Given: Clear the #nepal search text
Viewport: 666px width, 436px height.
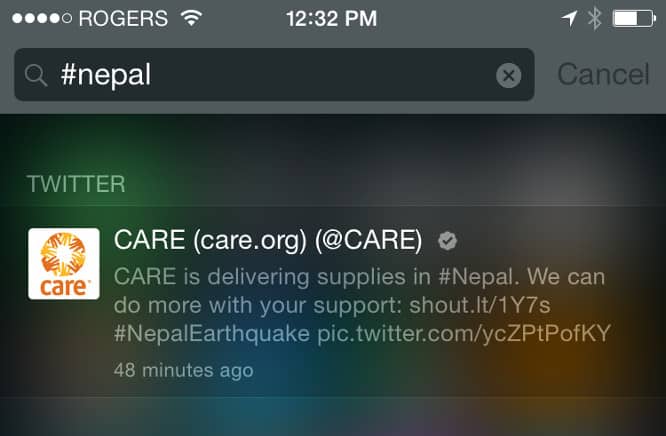Looking at the screenshot, I should click(508, 76).
